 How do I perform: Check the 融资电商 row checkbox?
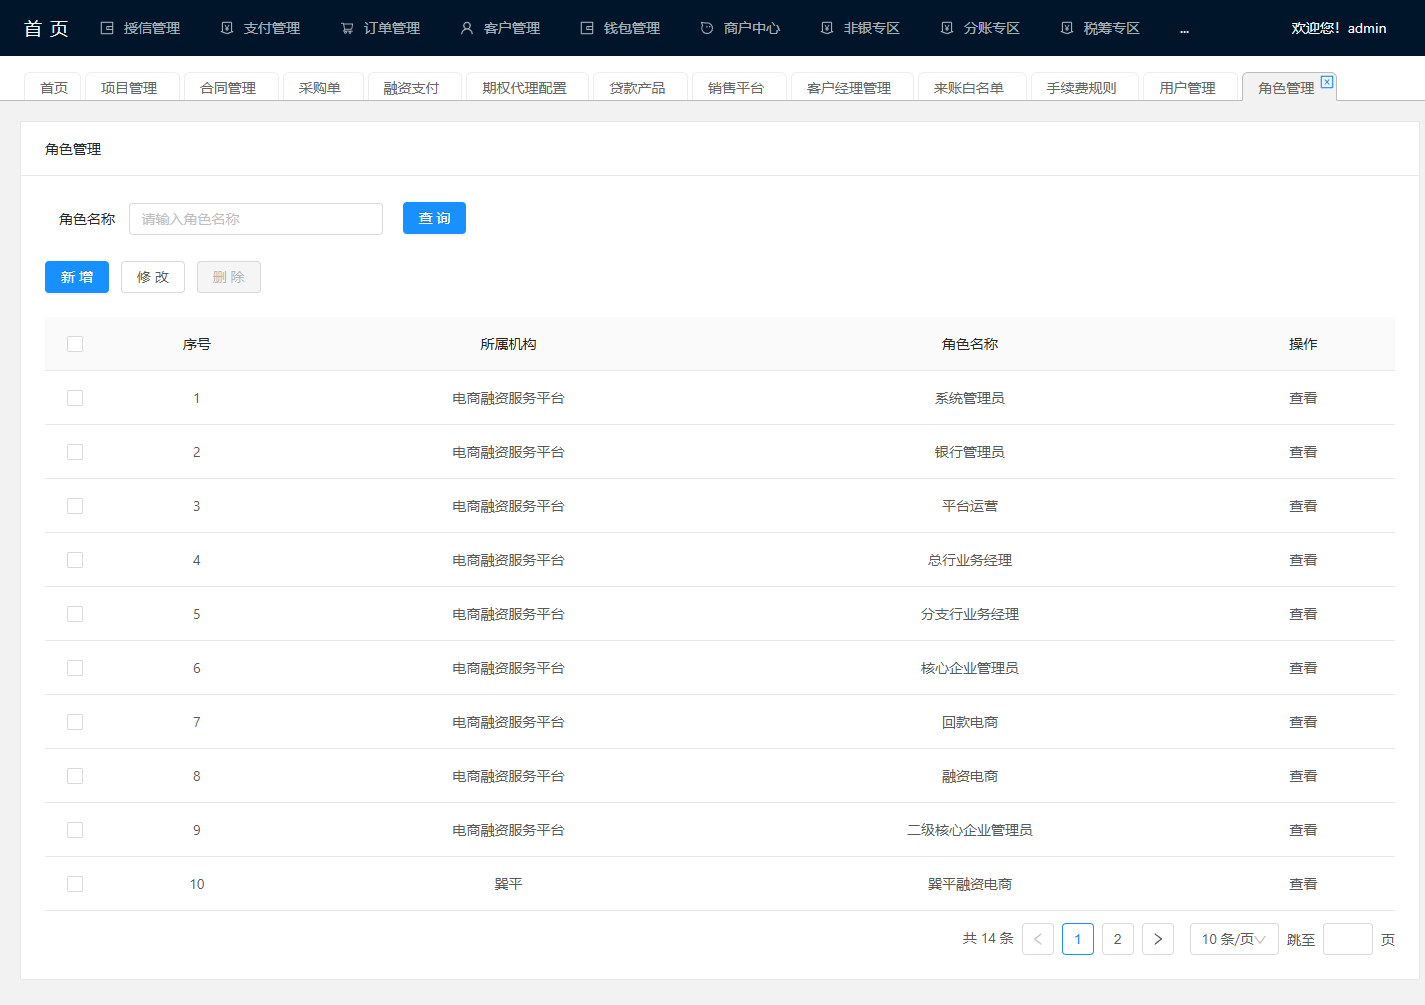tap(75, 776)
